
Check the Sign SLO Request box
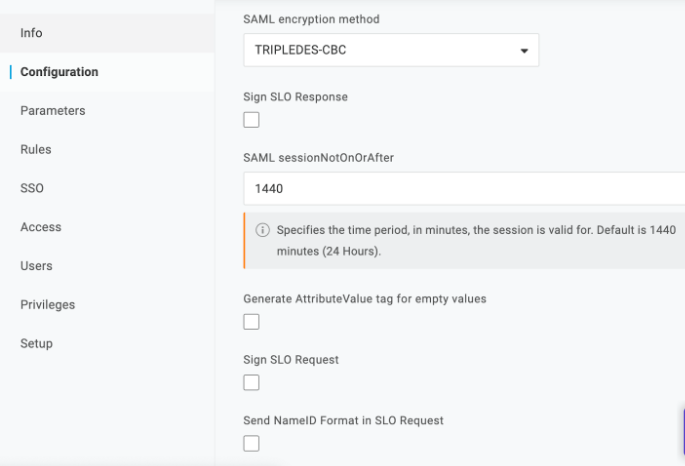[251, 383]
